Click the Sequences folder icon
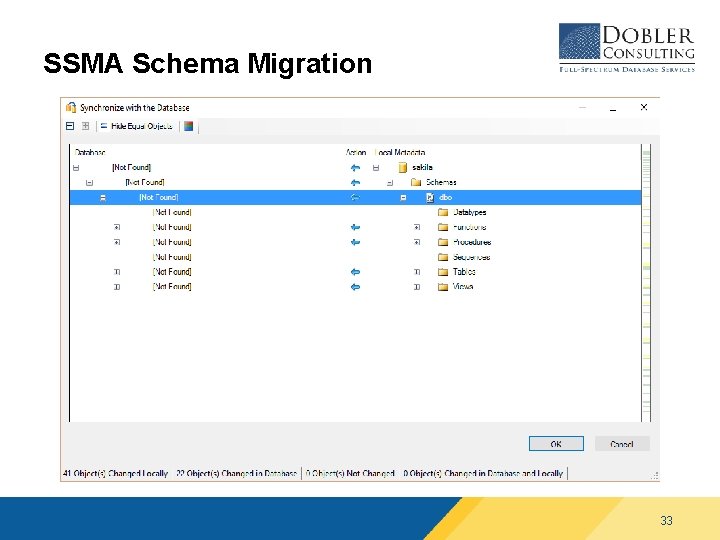Viewport: 720px width, 540px height. click(443, 257)
